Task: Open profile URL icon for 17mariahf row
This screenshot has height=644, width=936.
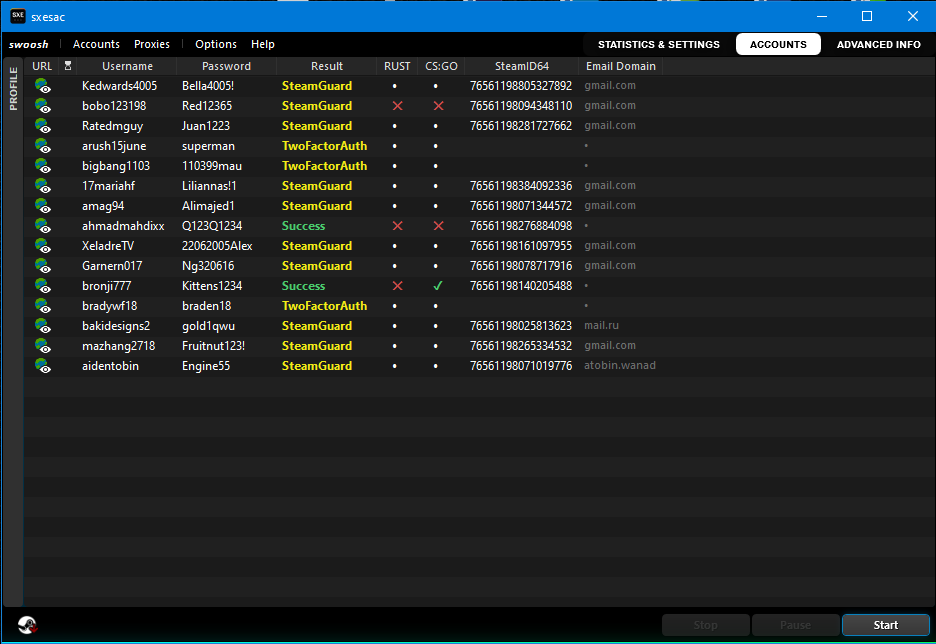Action: (42, 186)
